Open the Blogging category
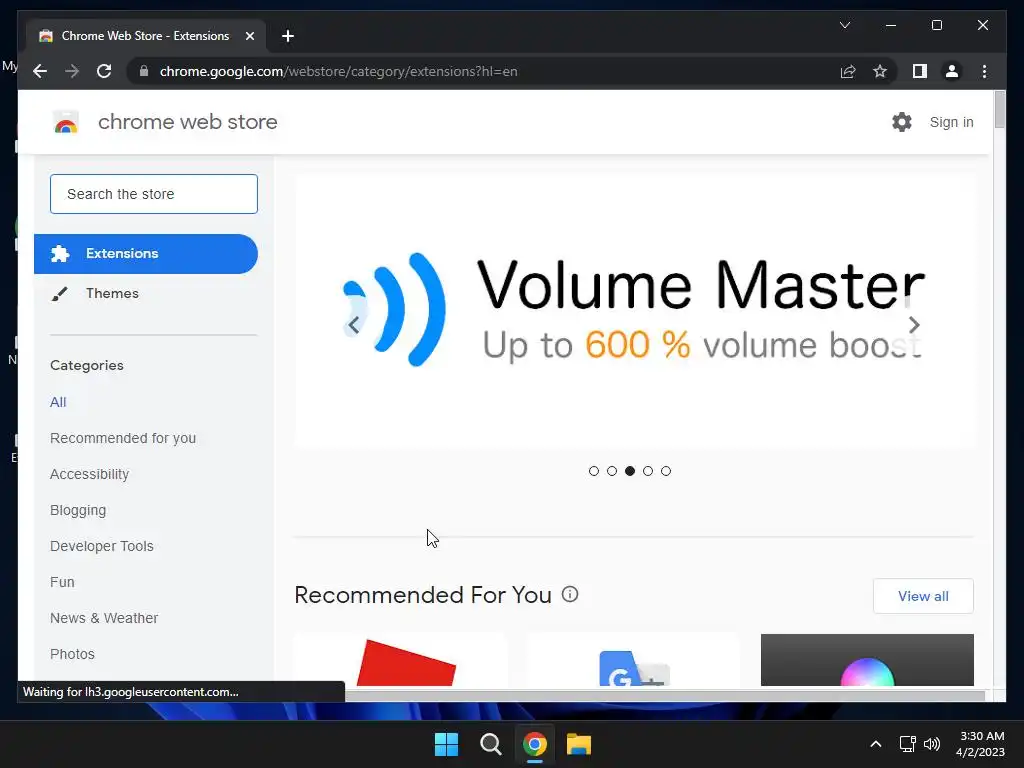 (x=78, y=510)
